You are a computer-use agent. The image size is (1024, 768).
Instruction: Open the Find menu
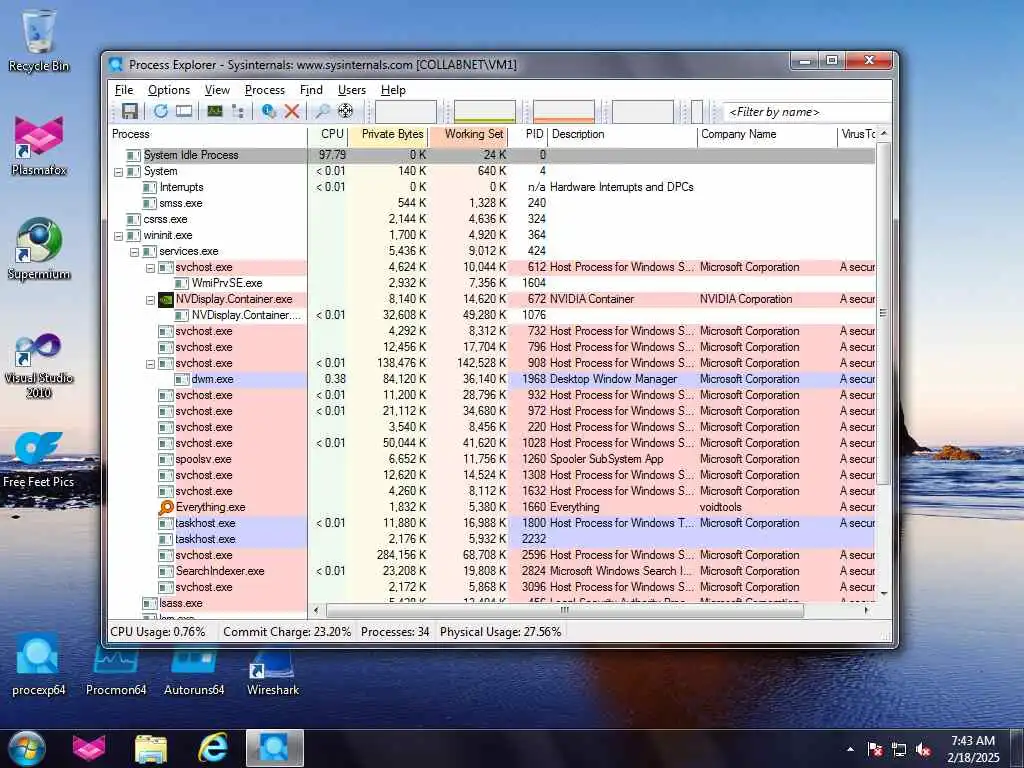[311, 90]
